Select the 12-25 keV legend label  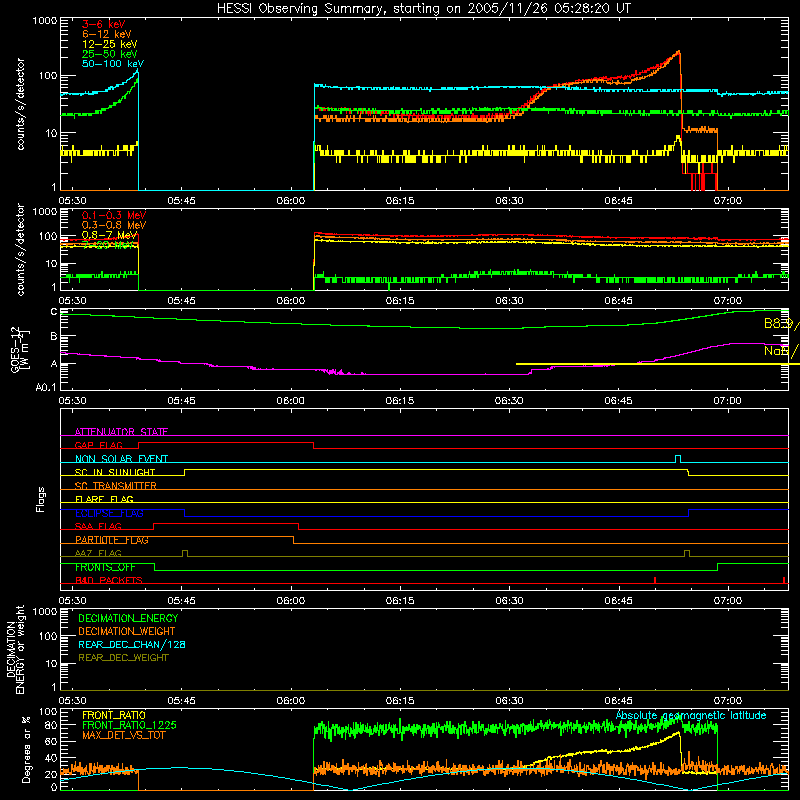click(x=110, y=44)
